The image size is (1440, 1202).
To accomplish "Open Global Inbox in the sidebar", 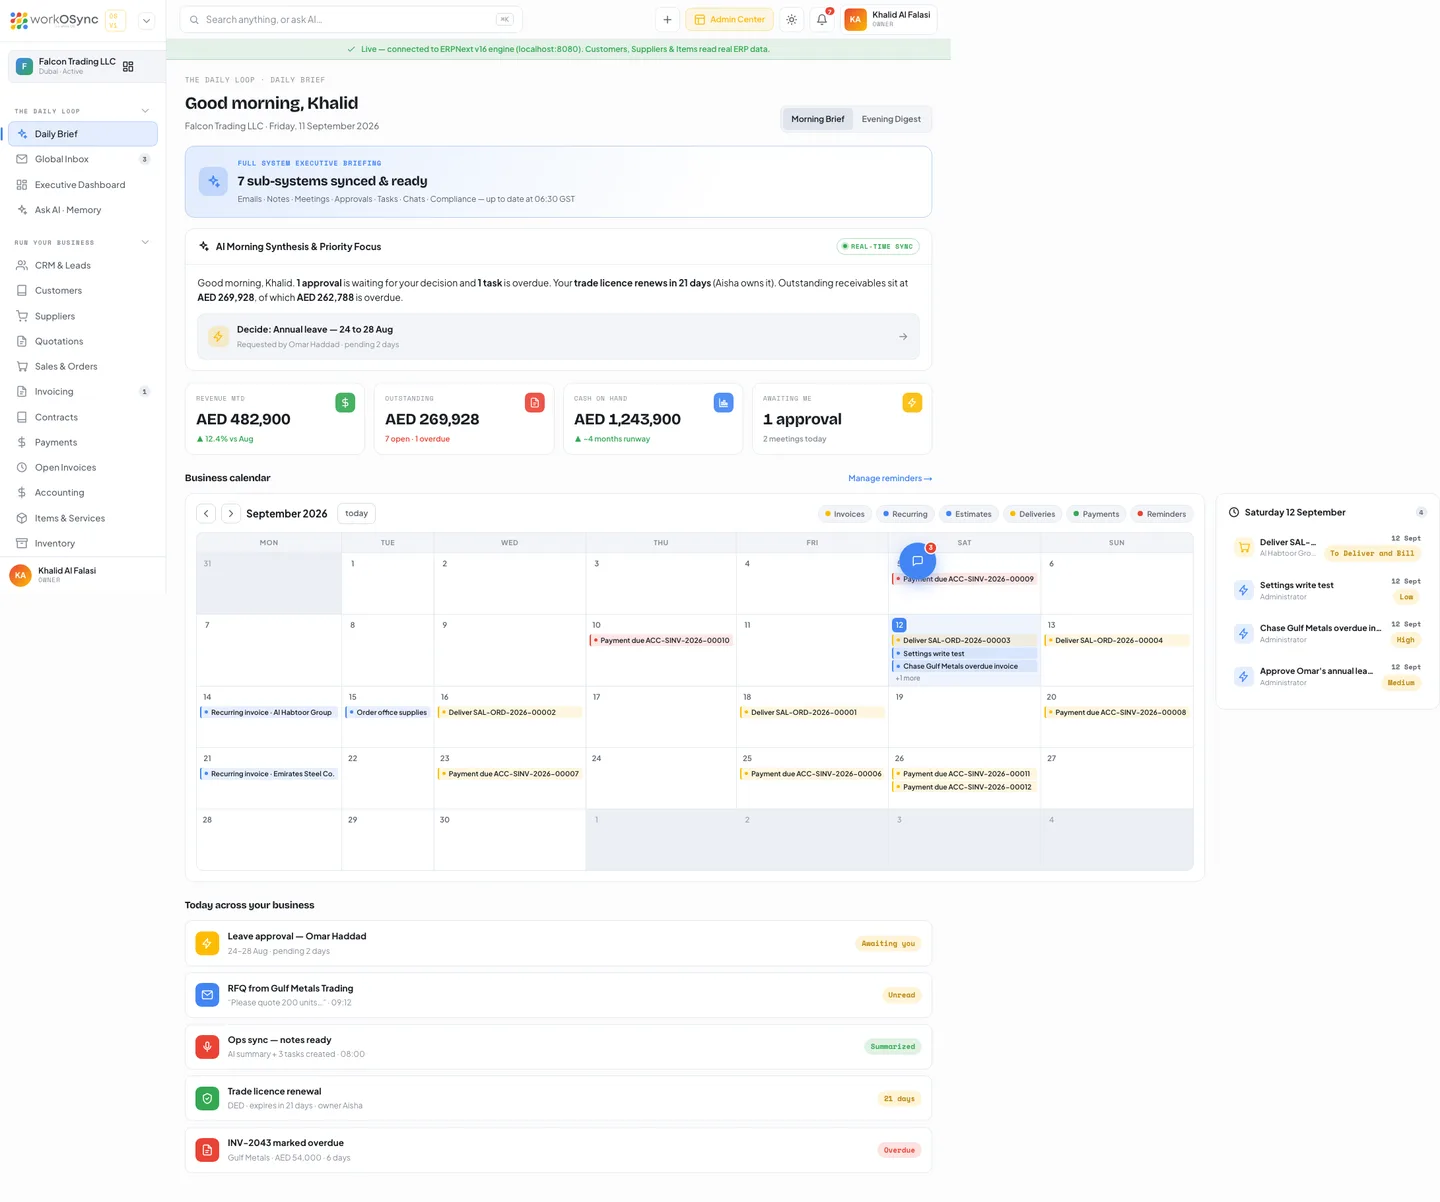I will (83, 159).
